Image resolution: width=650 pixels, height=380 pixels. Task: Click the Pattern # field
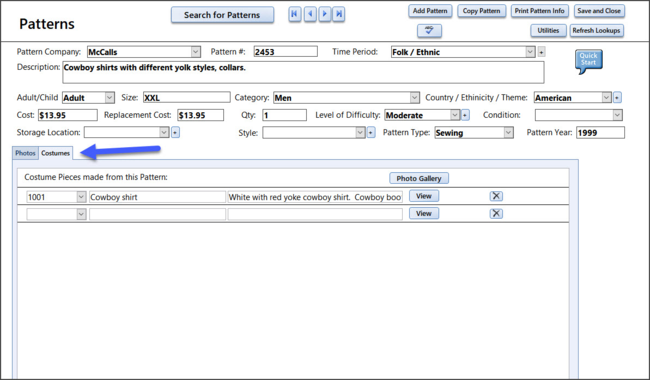click(286, 52)
